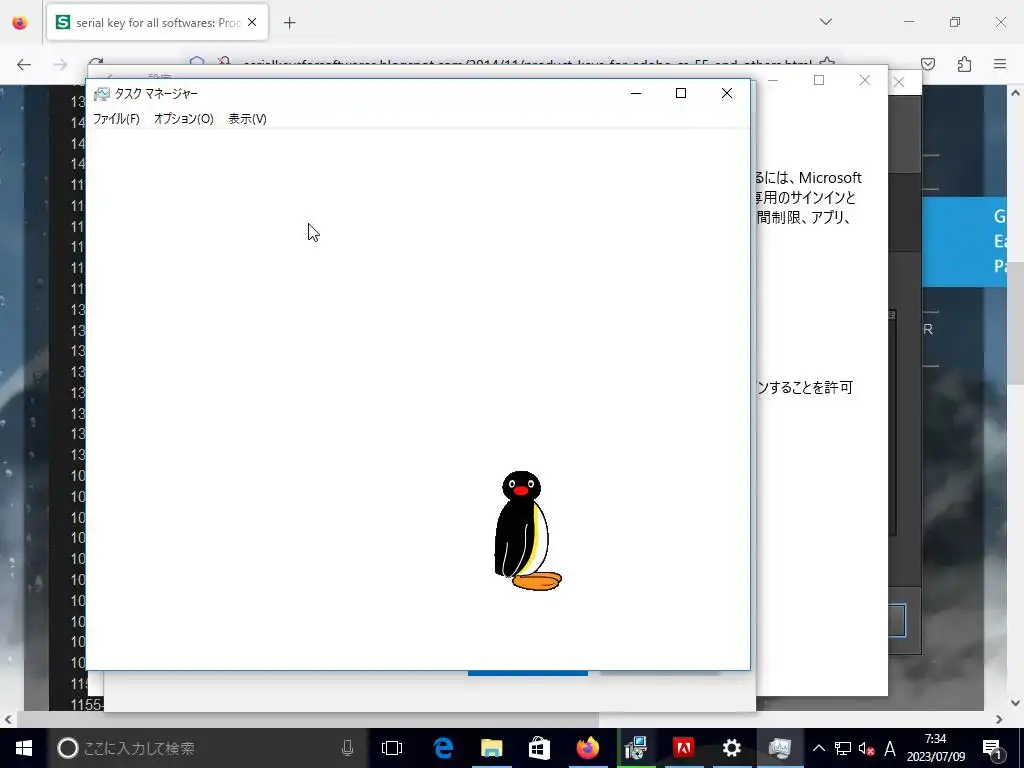The height and width of the screenshot is (768, 1024).
Task: Click the Pingu penguin image
Action: (527, 531)
